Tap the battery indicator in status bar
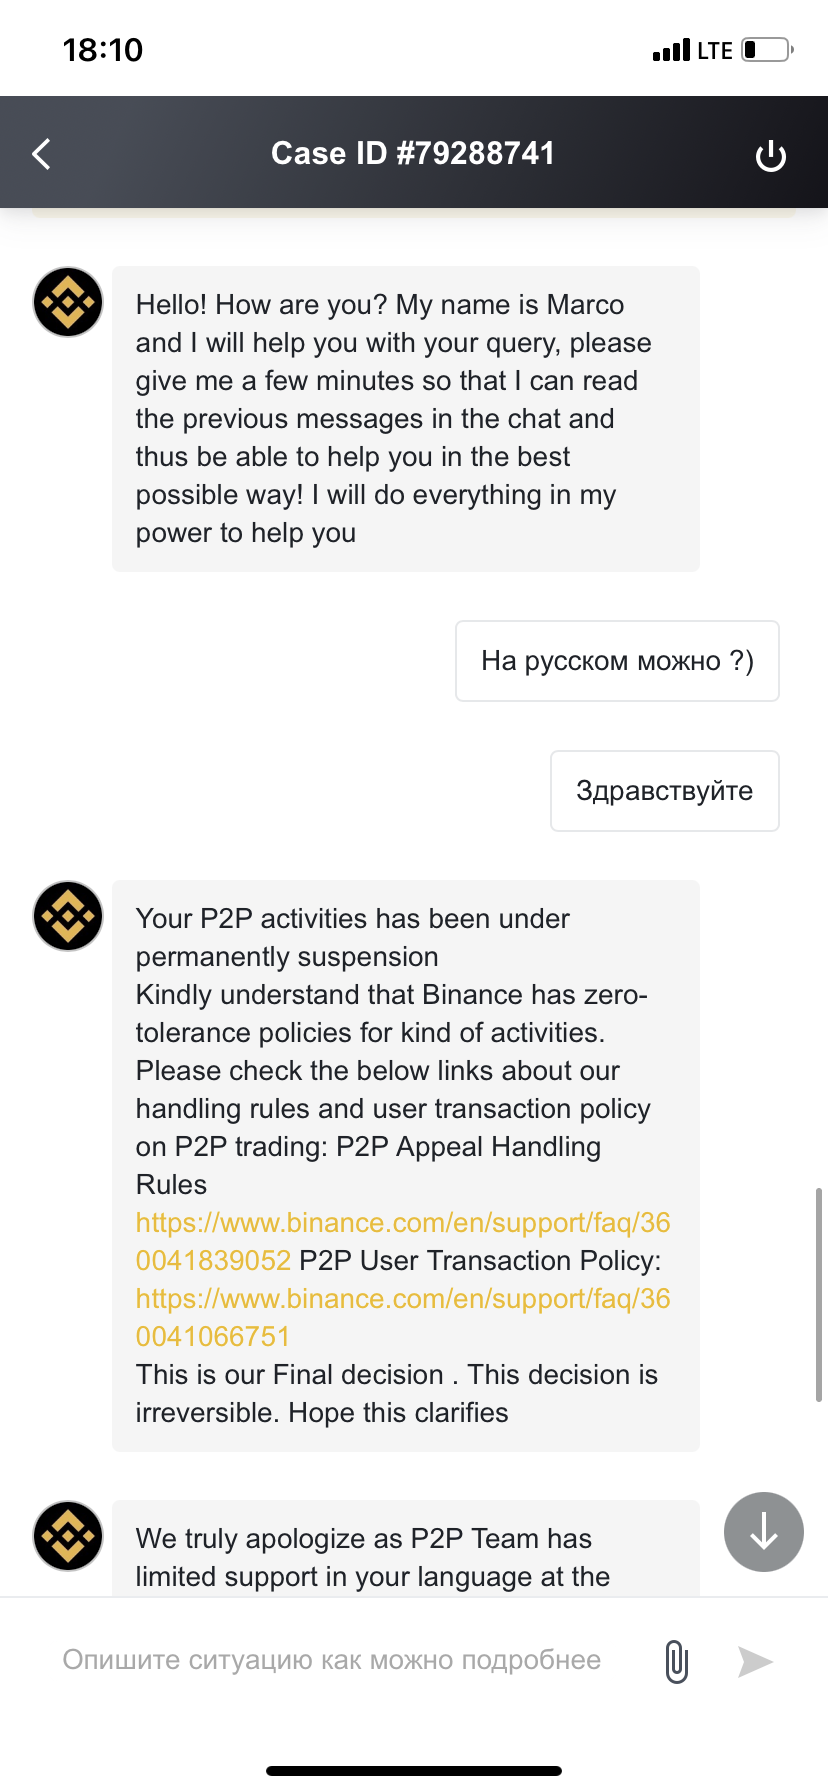The height and width of the screenshot is (1792, 828). pyautogui.click(x=767, y=49)
